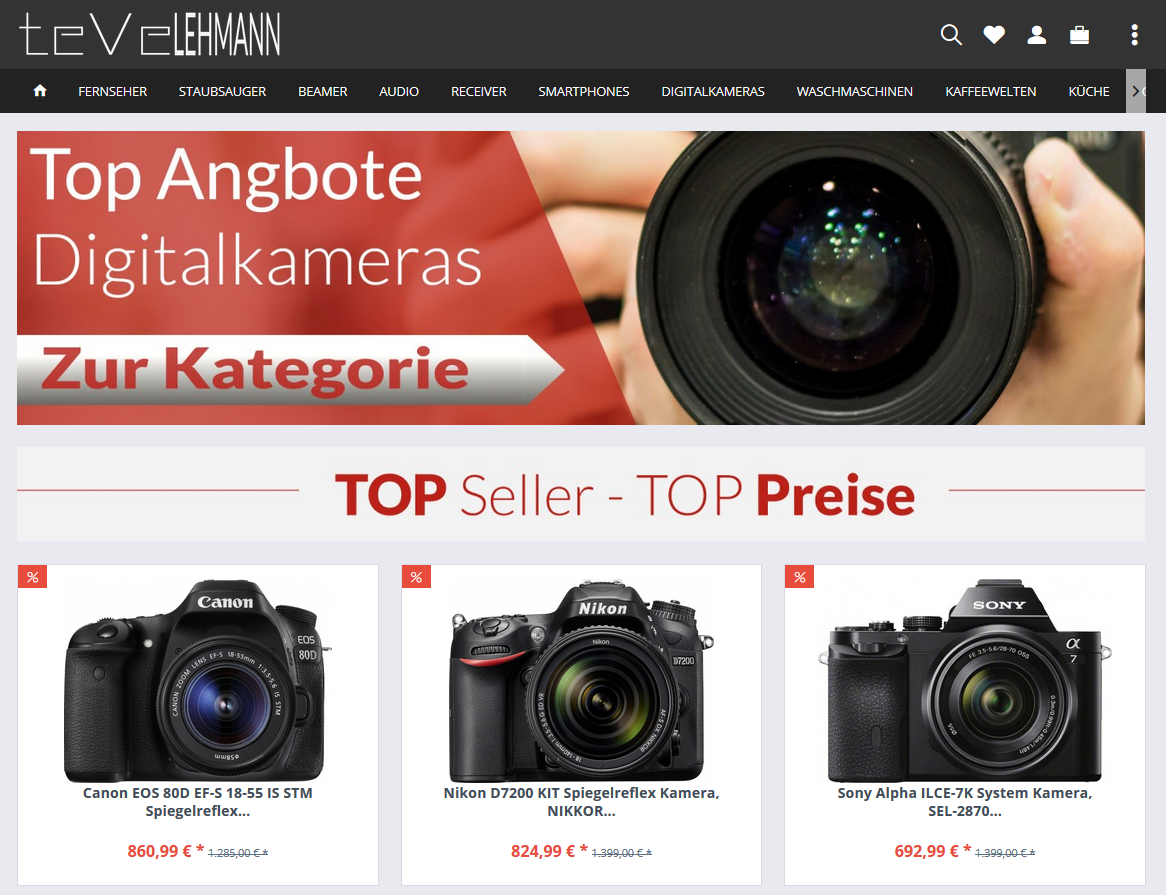
Task: Click the percent badge on Sony camera
Action: pos(799,577)
